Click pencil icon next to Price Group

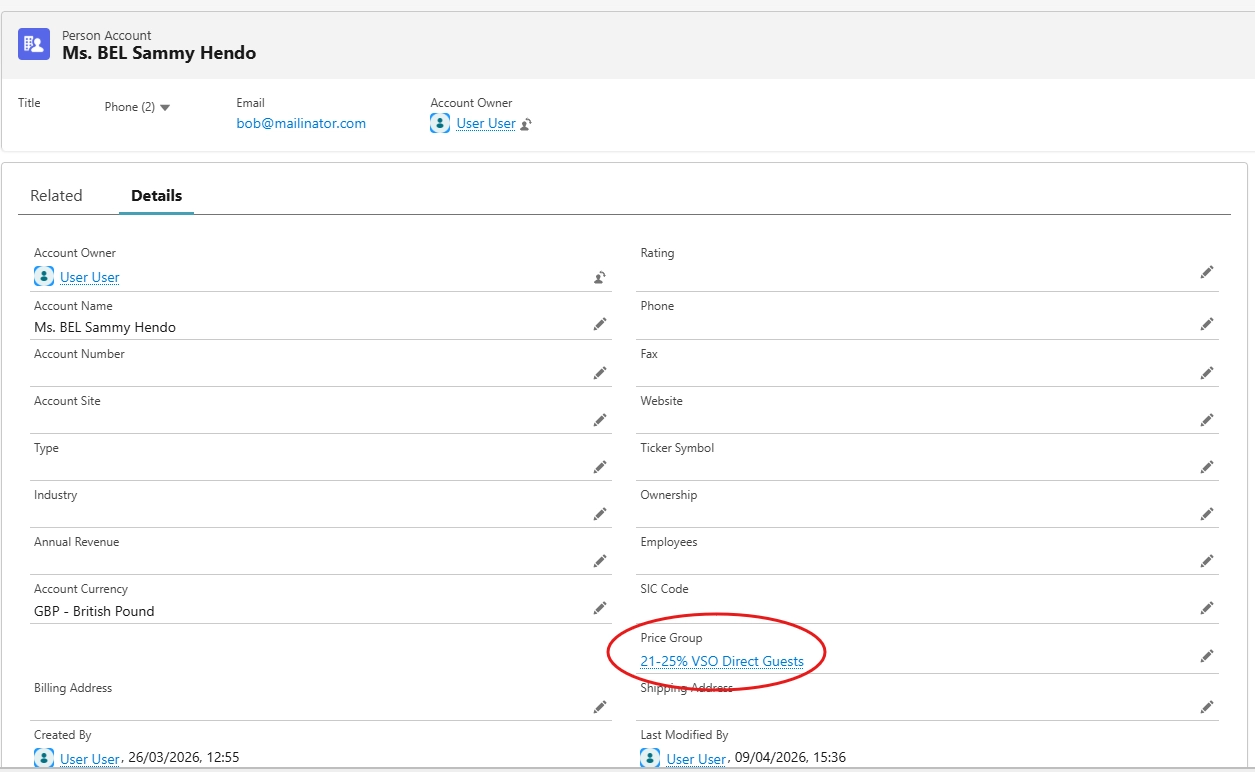[1207, 656]
